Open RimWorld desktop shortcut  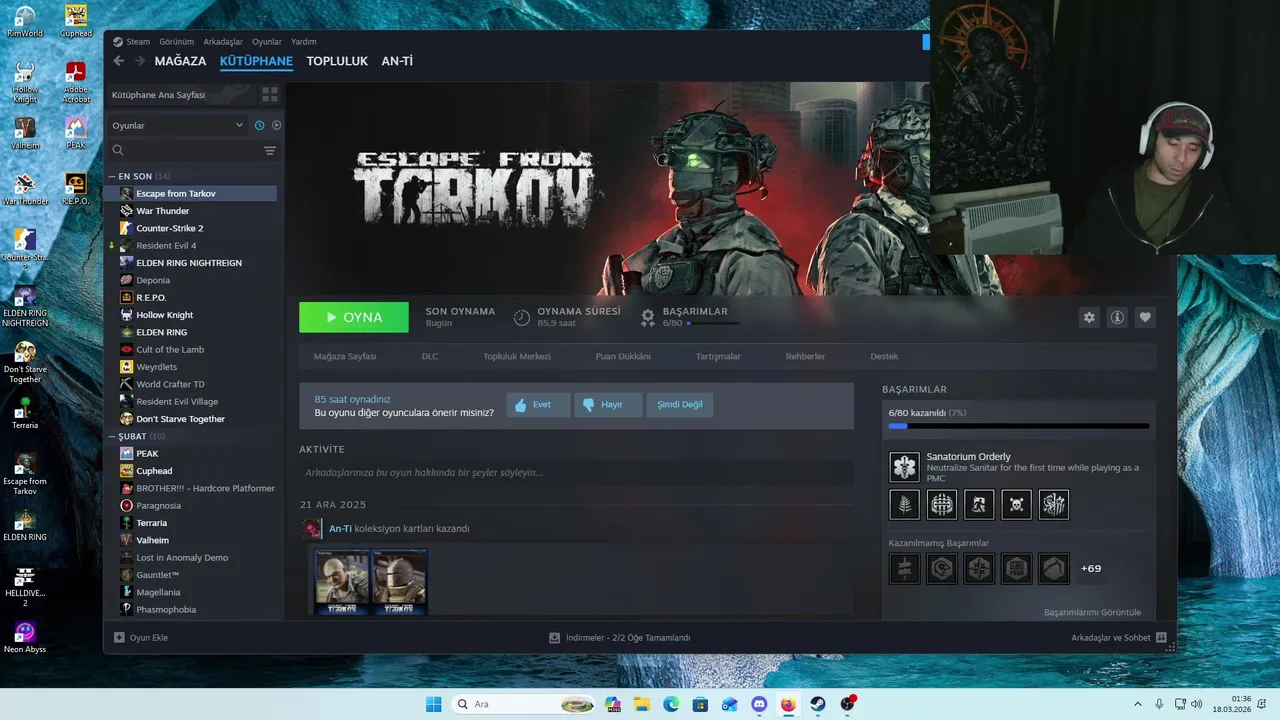coord(25,20)
